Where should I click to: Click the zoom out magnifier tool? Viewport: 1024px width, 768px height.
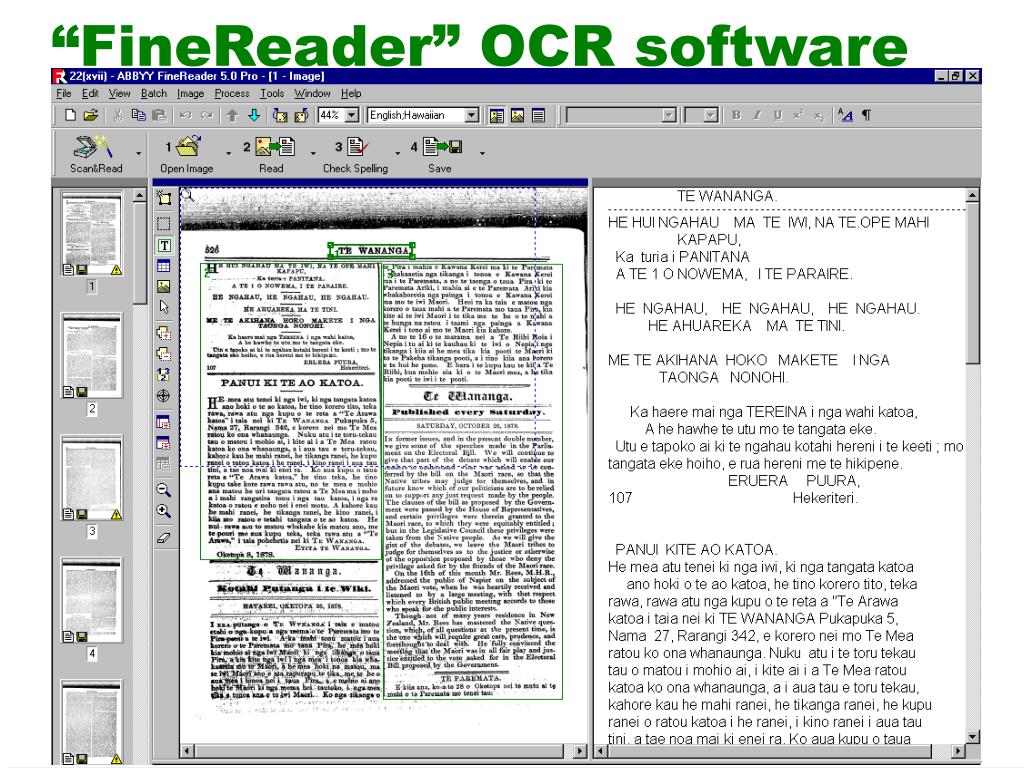pos(164,490)
